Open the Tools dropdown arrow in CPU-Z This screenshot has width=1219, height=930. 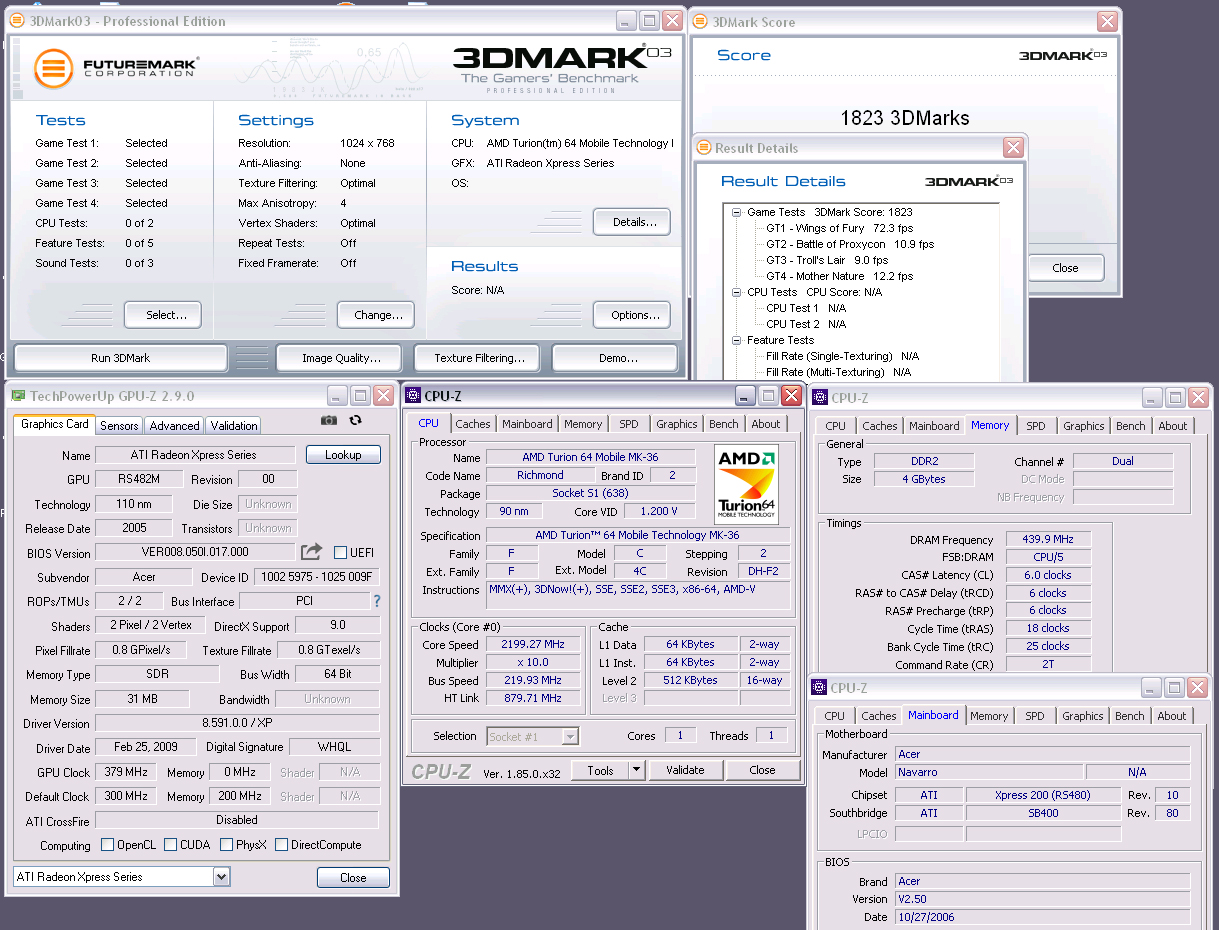(x=636, y=770)
